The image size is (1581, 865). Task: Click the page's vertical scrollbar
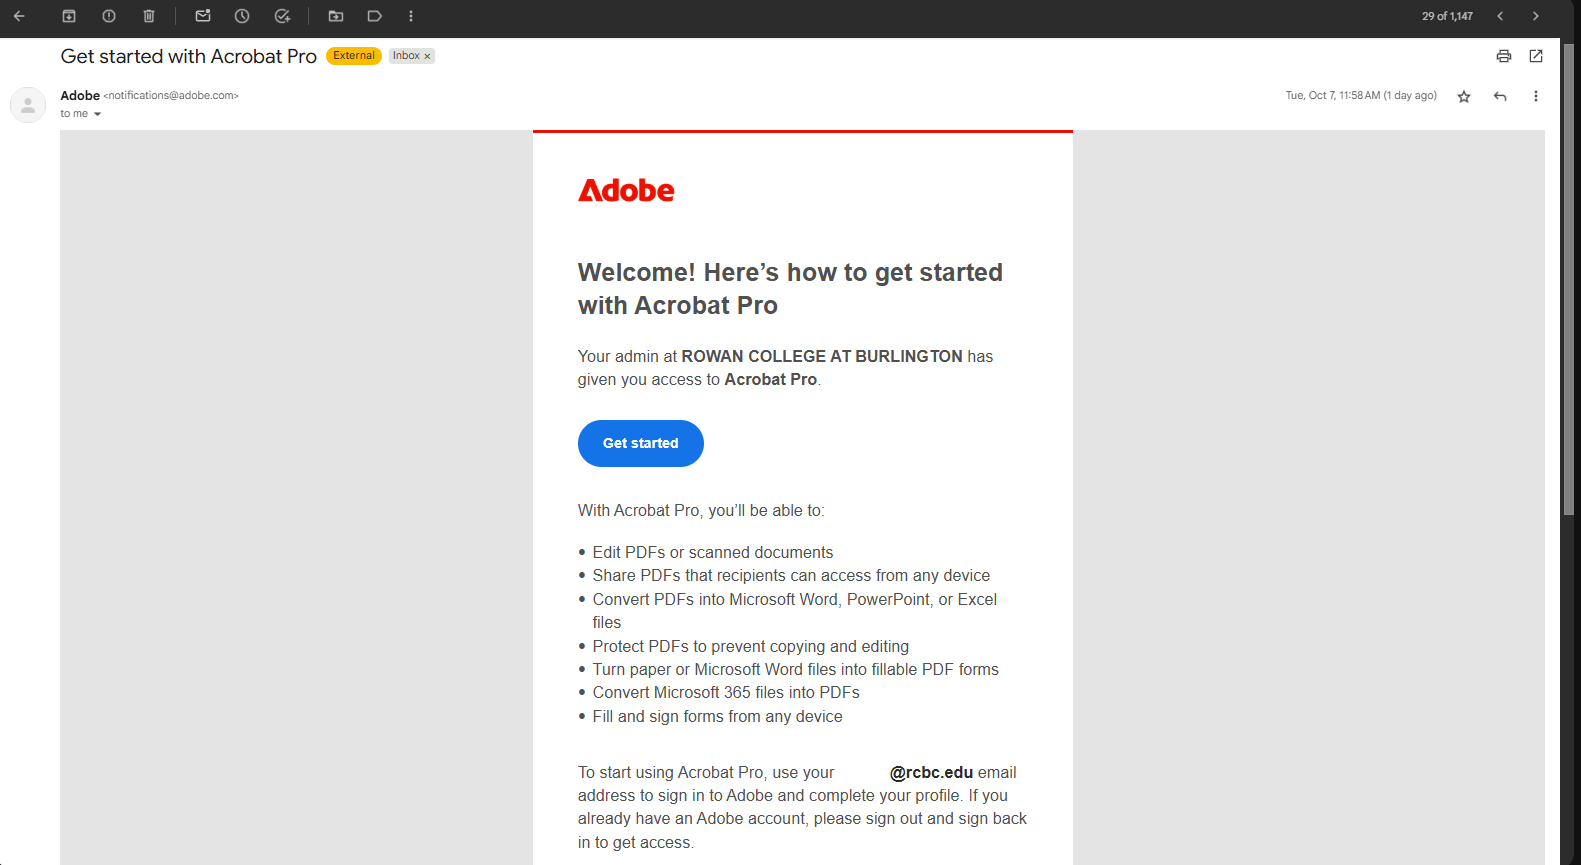pos(1568,280)
